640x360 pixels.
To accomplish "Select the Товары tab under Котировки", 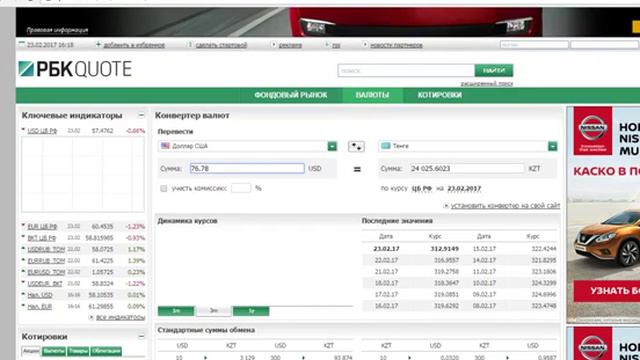I will [x=78, y=351].
